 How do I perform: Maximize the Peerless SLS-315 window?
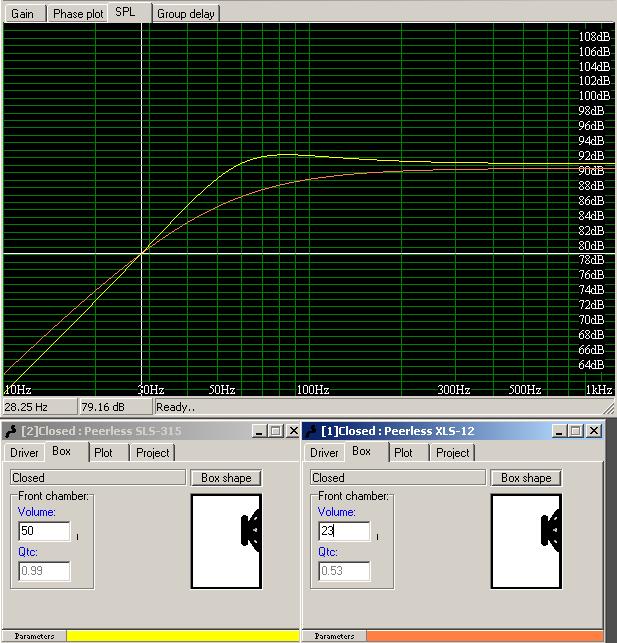click(x=276, y=431)
